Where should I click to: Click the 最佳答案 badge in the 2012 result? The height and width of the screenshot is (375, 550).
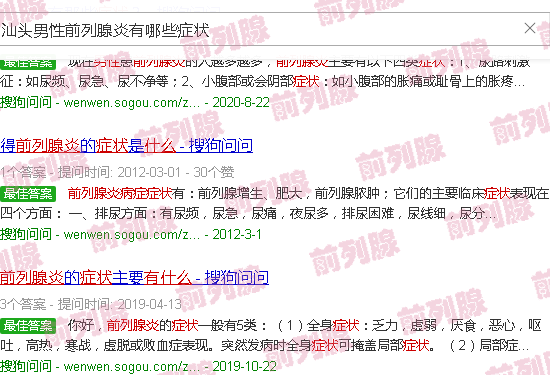pos(28,194)
